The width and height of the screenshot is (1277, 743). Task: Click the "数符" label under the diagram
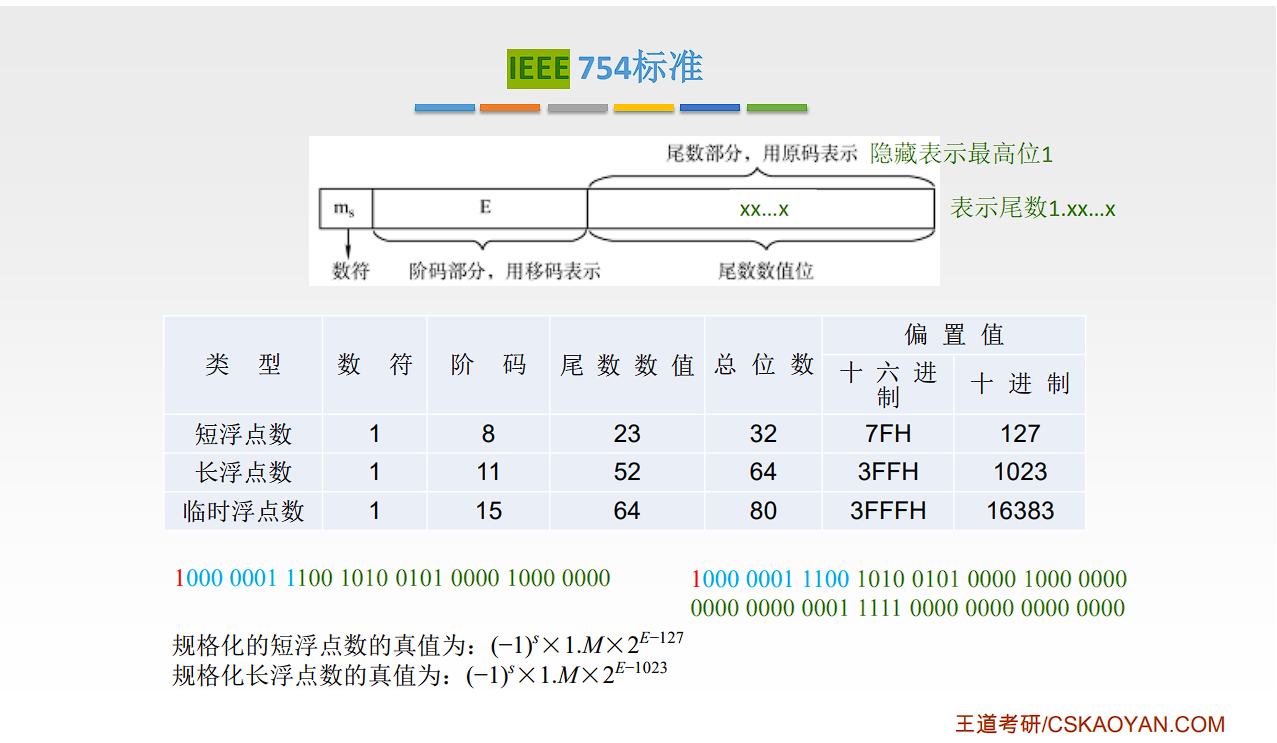[350, 271]
